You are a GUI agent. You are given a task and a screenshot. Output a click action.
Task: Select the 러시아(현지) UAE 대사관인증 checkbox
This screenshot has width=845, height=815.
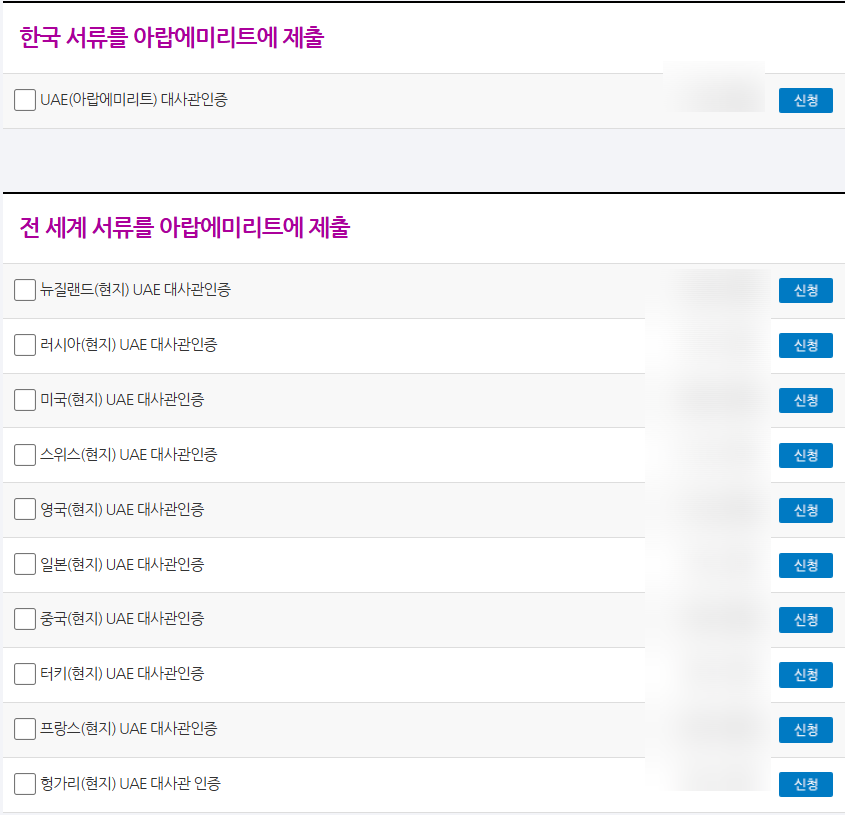point(25,345)
